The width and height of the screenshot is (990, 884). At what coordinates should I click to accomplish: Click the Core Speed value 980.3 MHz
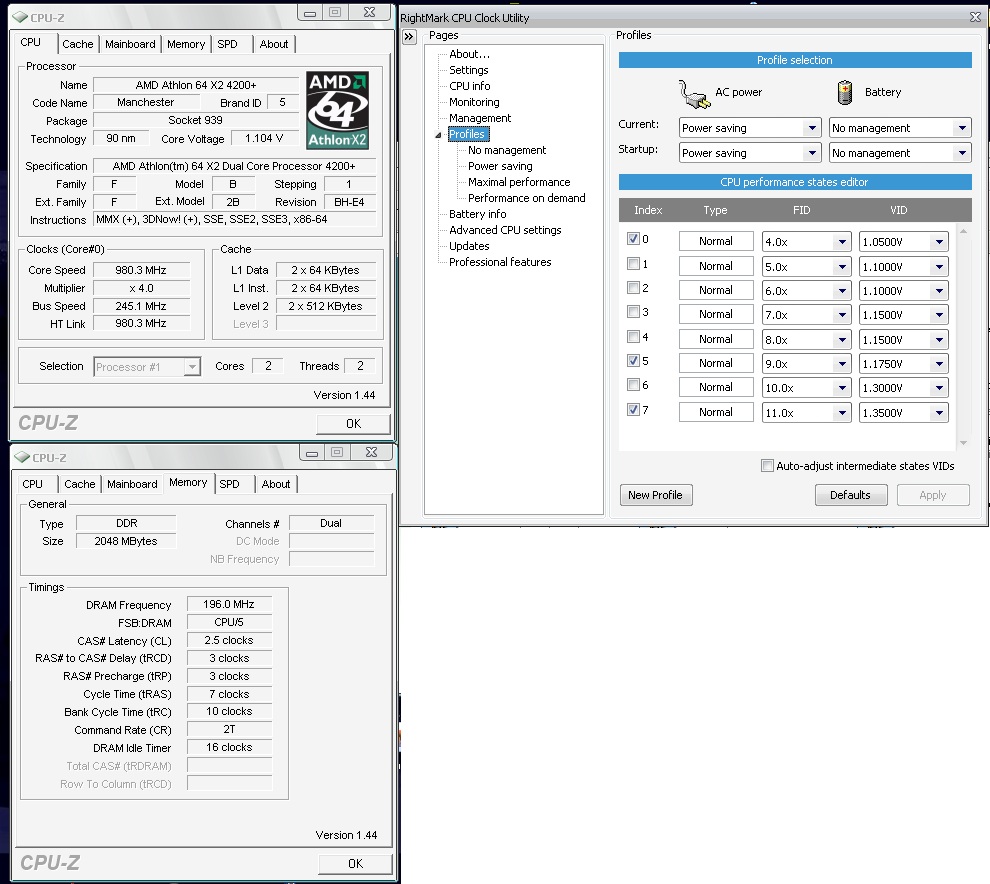(141, 270)
